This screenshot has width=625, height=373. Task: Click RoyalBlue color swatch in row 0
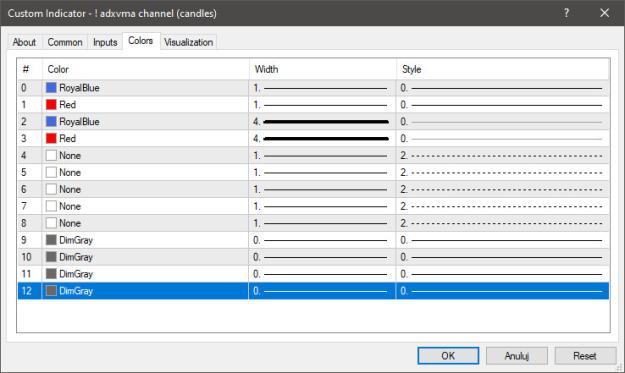coord(51,88)
